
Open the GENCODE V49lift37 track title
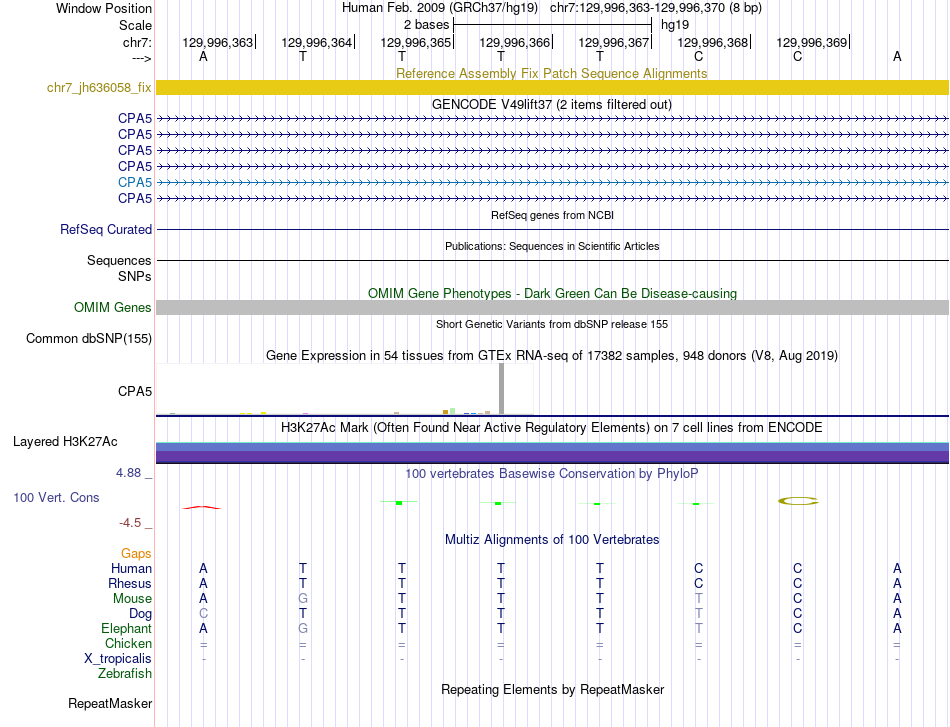coord(551,104)
